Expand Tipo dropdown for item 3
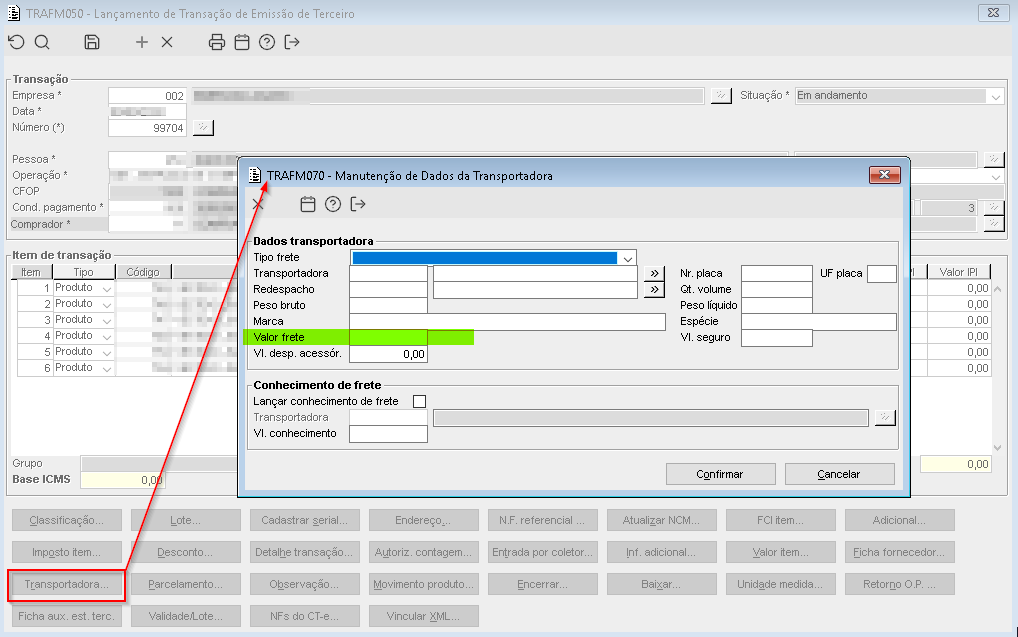This screenshot has height=637, width=1018. click(107, 320)
